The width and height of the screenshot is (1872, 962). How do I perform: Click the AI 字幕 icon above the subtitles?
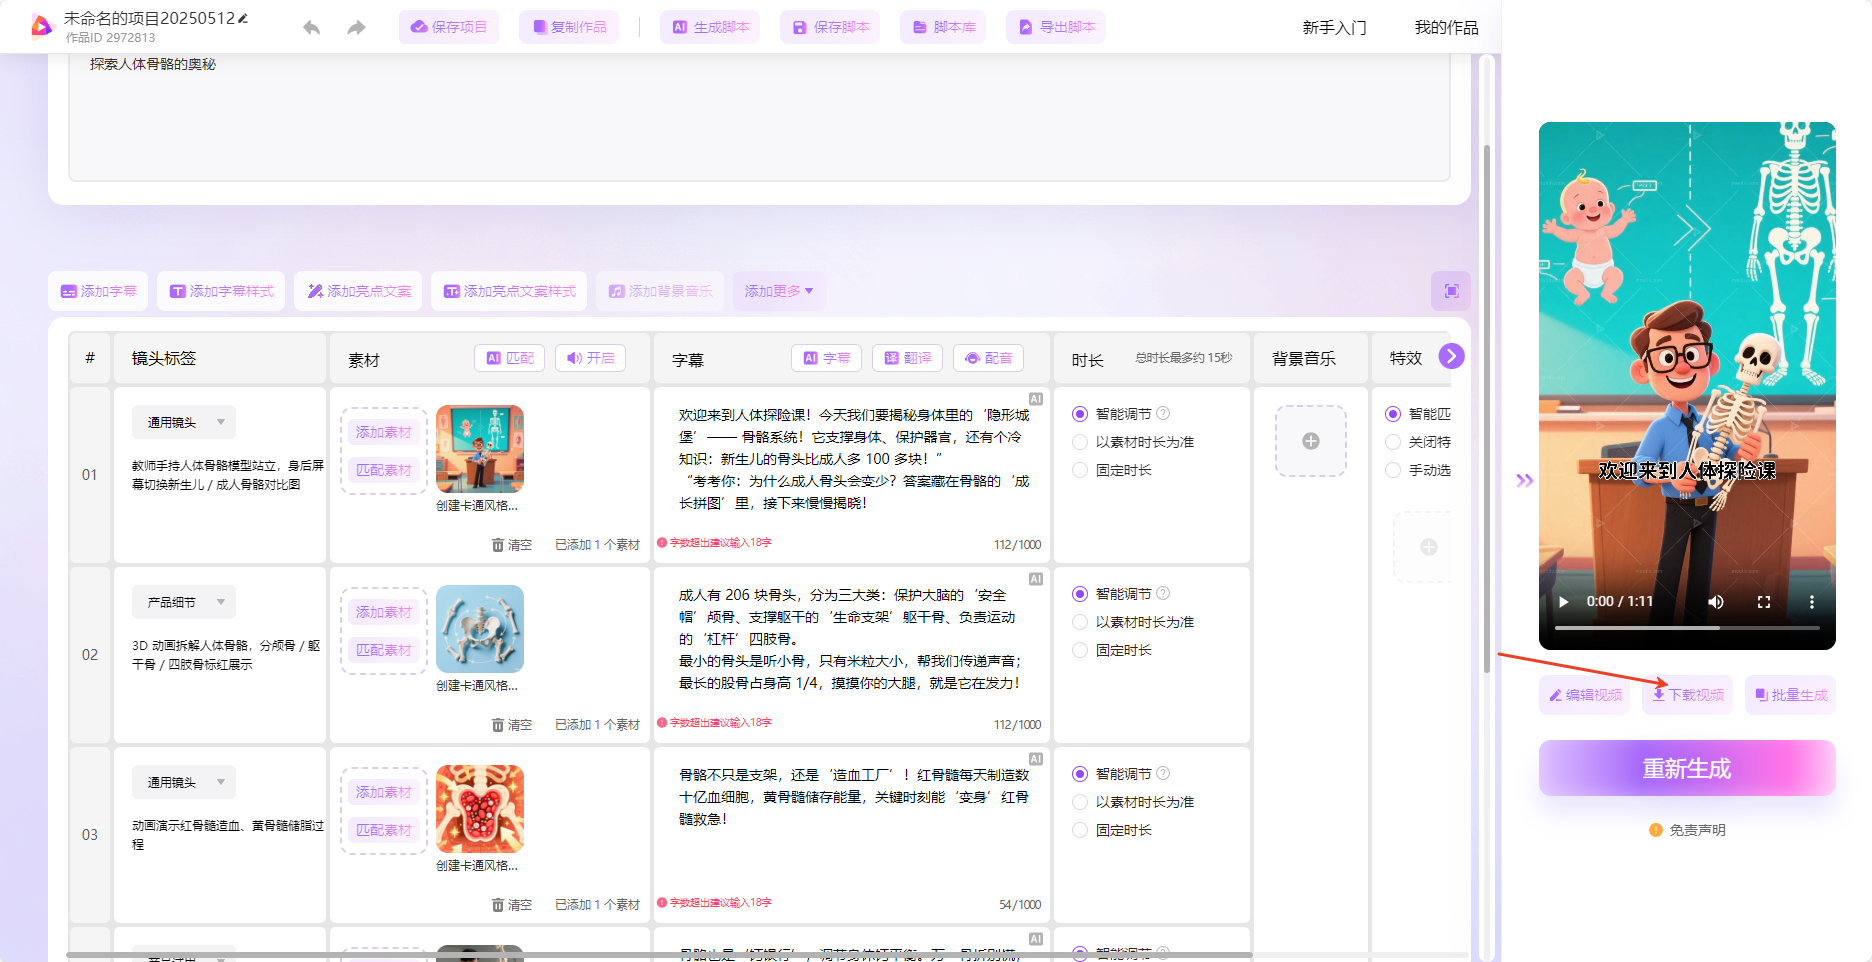coord(826,357)
